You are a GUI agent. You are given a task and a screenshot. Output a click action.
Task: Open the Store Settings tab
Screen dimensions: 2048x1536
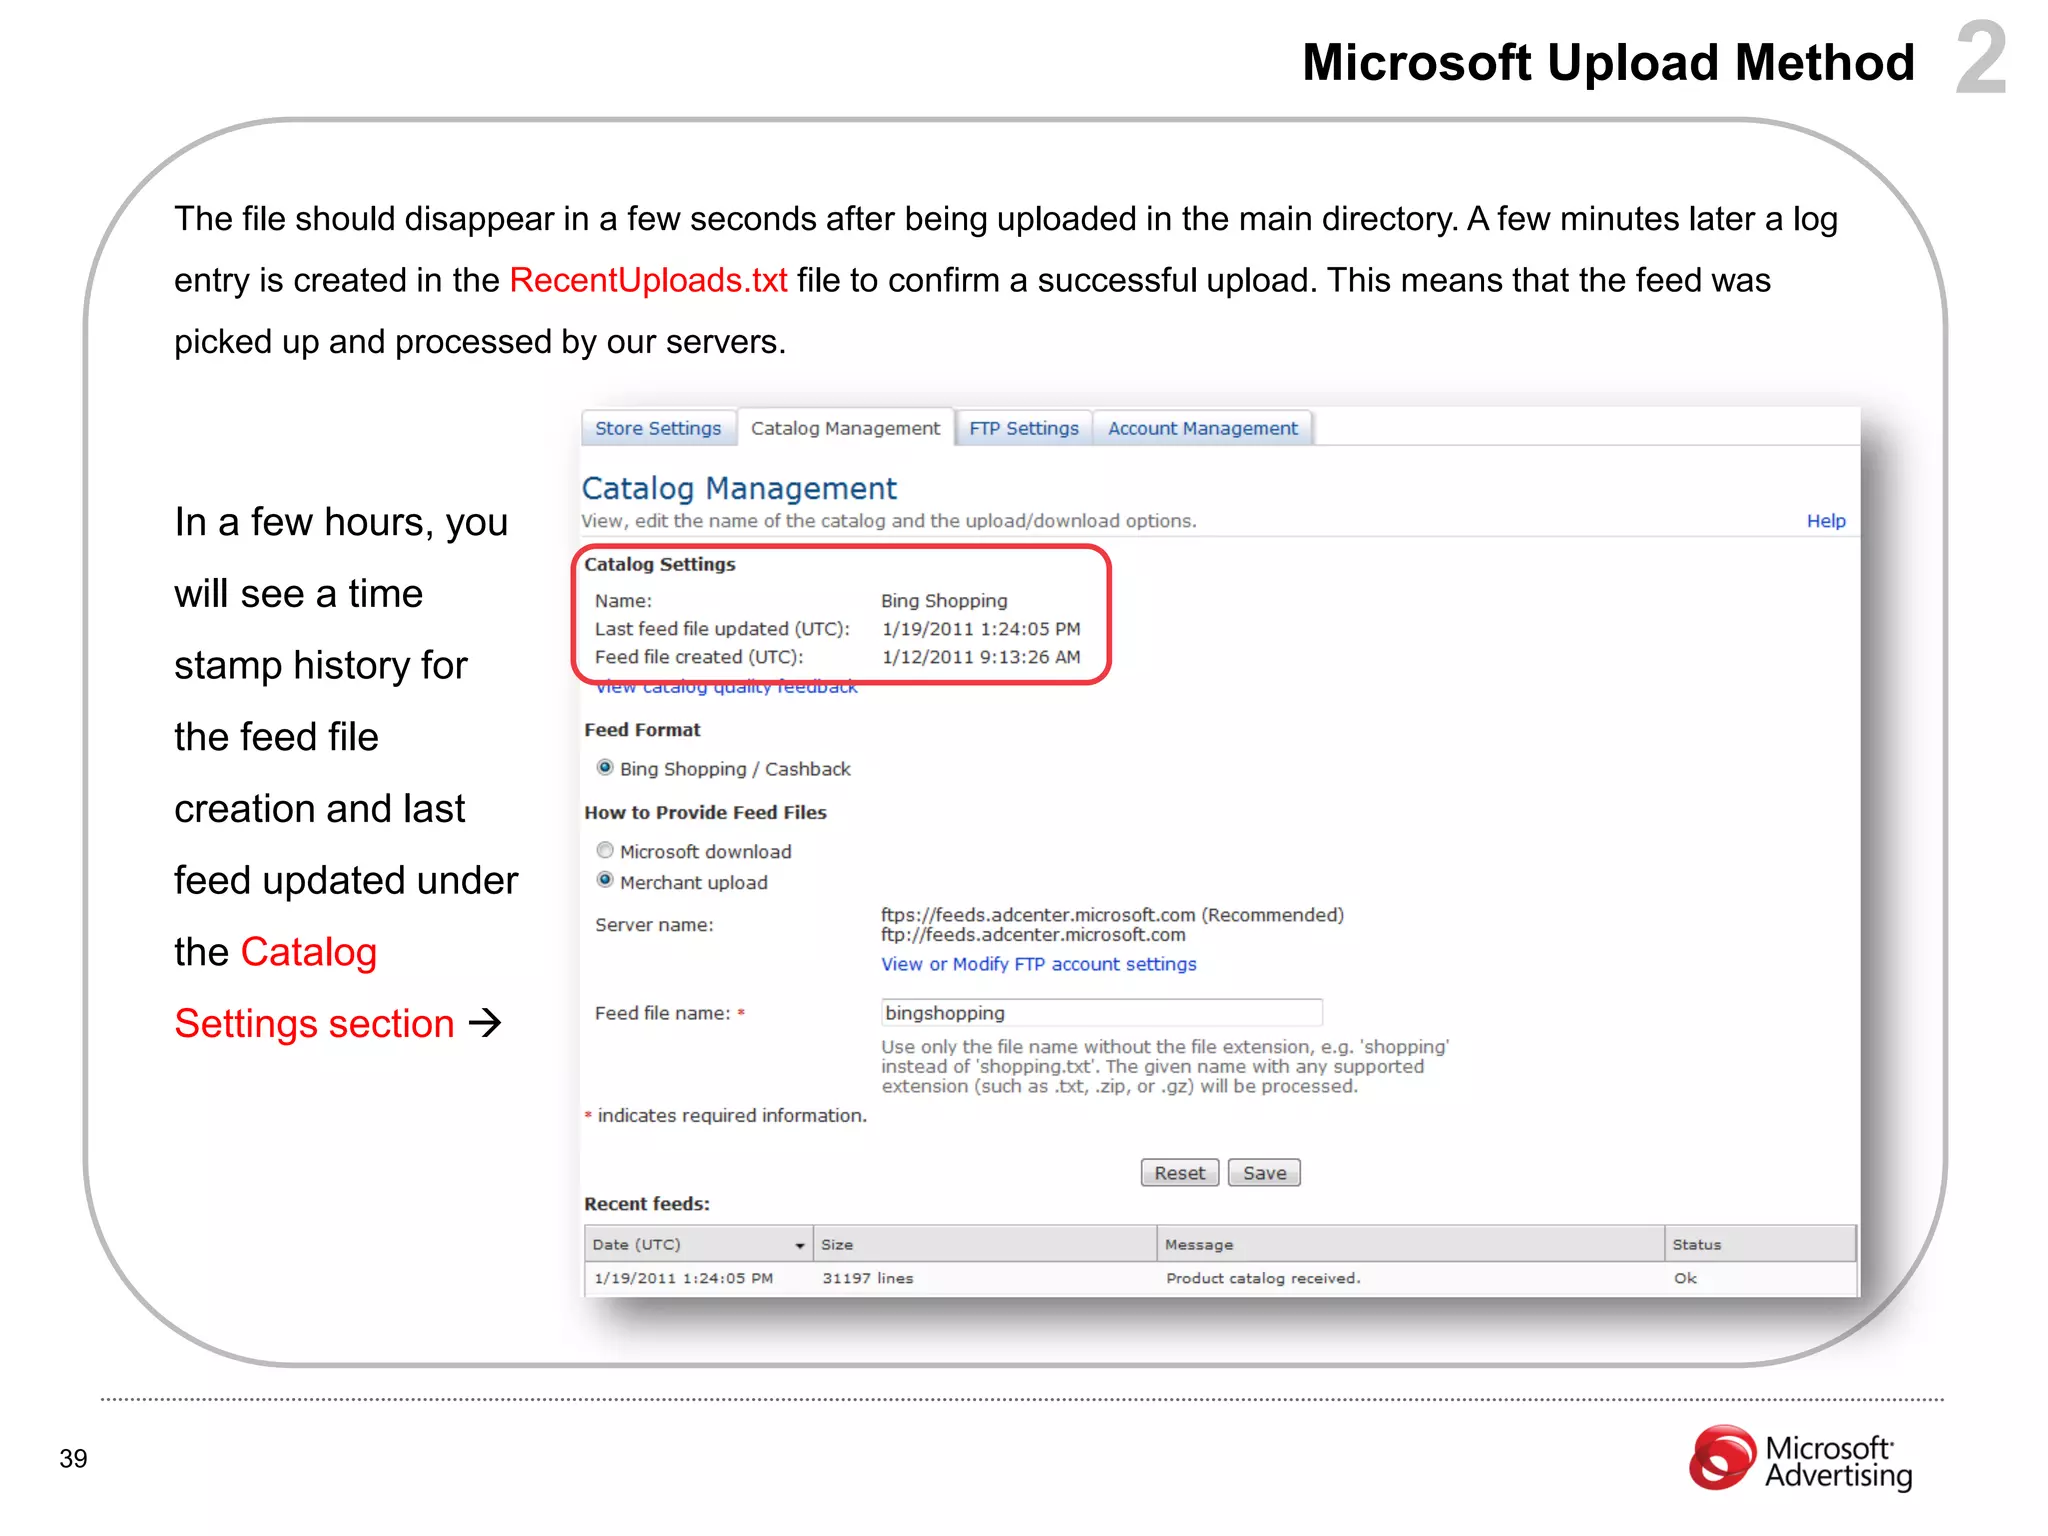tap(658, 428)
